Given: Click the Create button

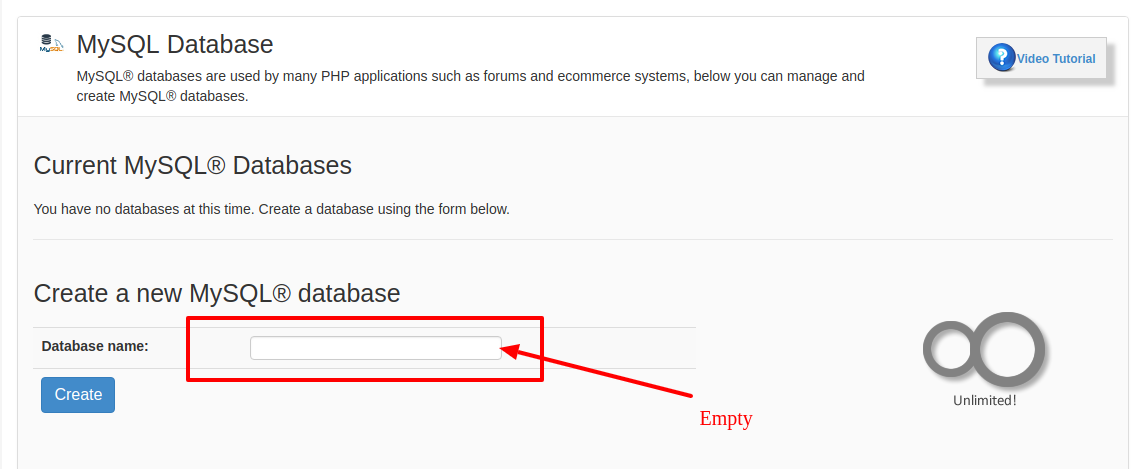Looking at the screenshot, I should tap(77, 394).
